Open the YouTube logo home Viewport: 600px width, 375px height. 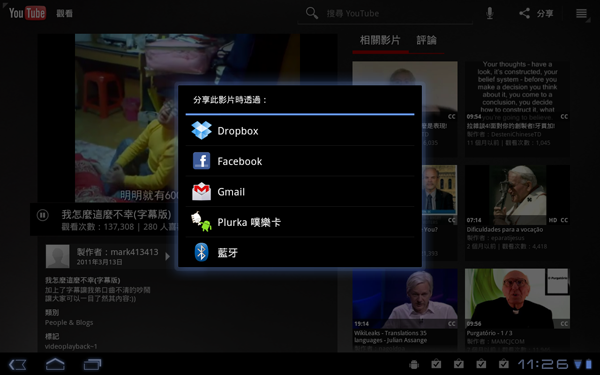pos(27,13)
